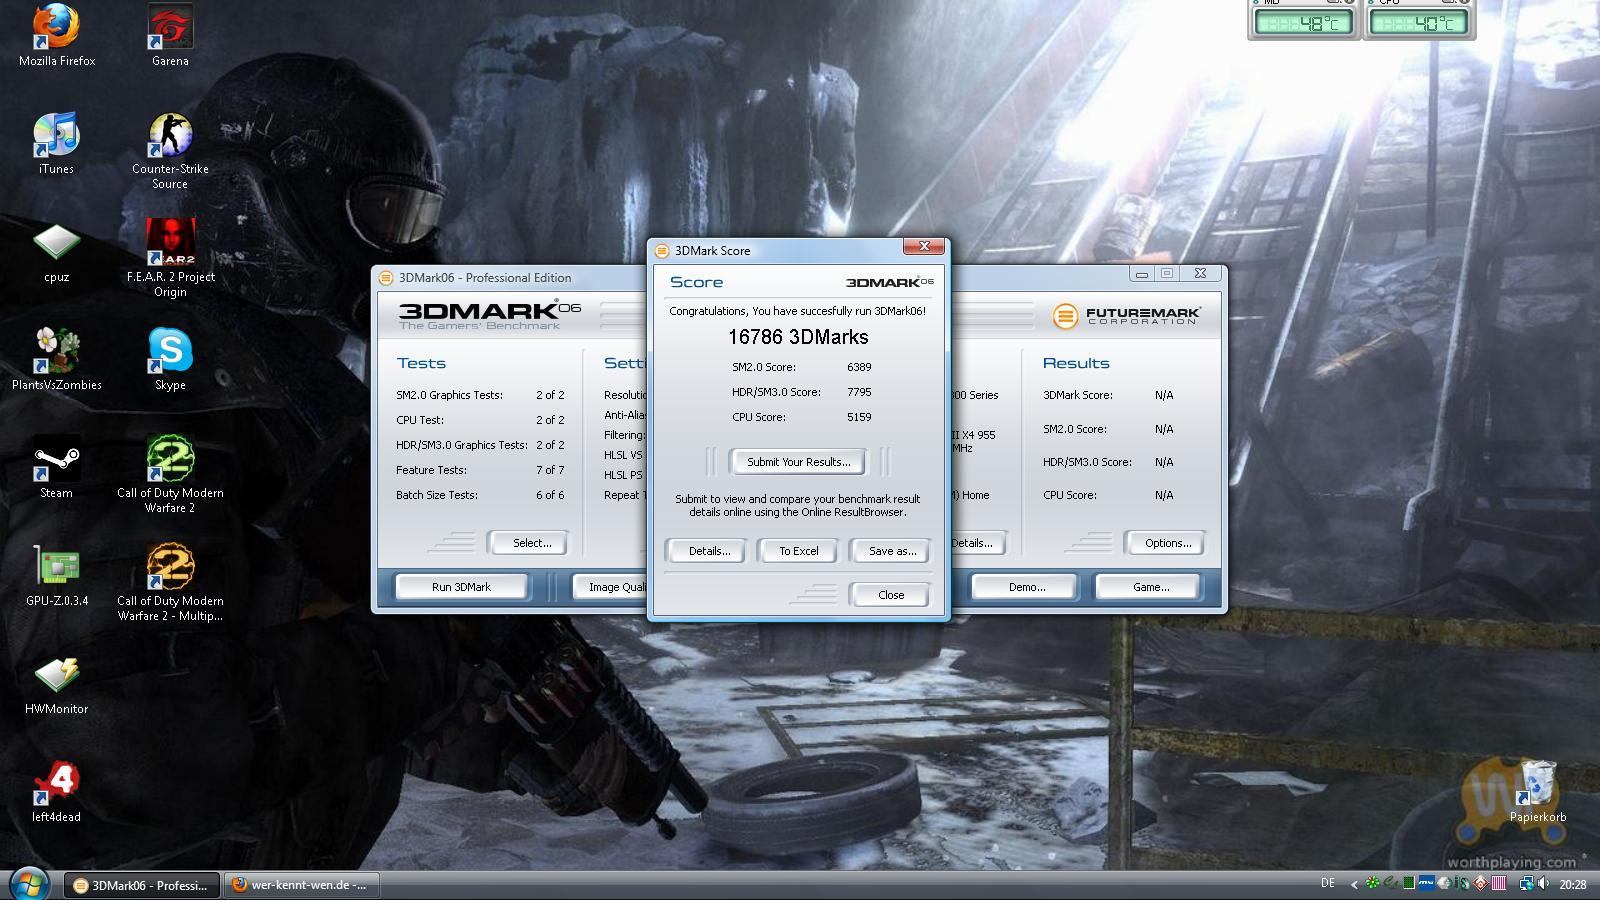1600x900 pixels.
Task: Switch to 3DMark06 taskbar button
Action: tap(142, 885)
